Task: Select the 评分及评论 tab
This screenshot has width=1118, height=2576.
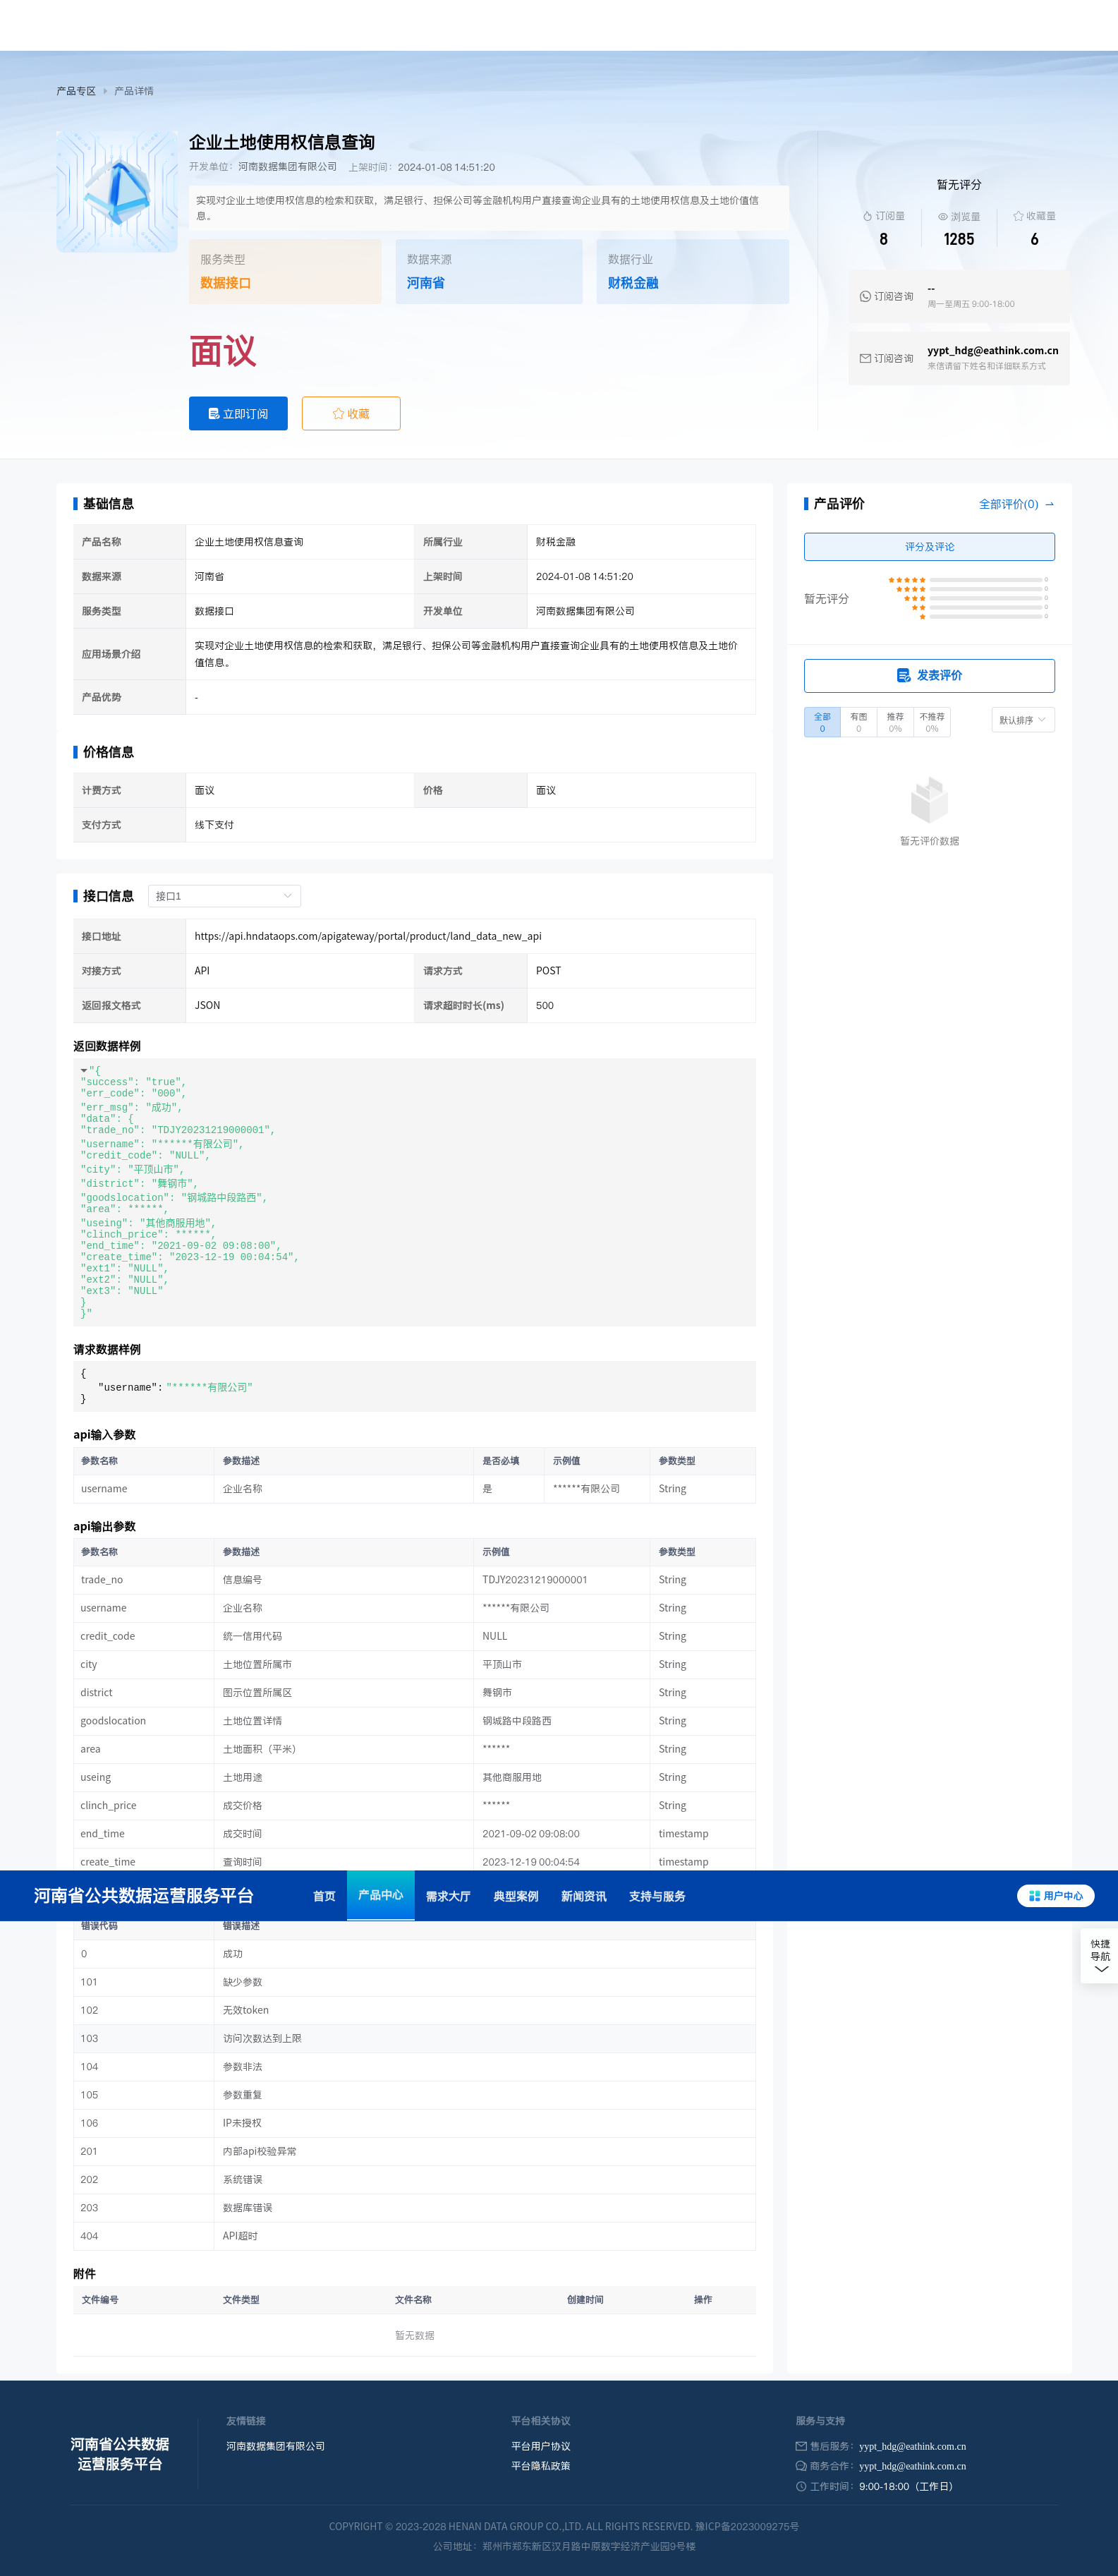Action: point(929,546)
